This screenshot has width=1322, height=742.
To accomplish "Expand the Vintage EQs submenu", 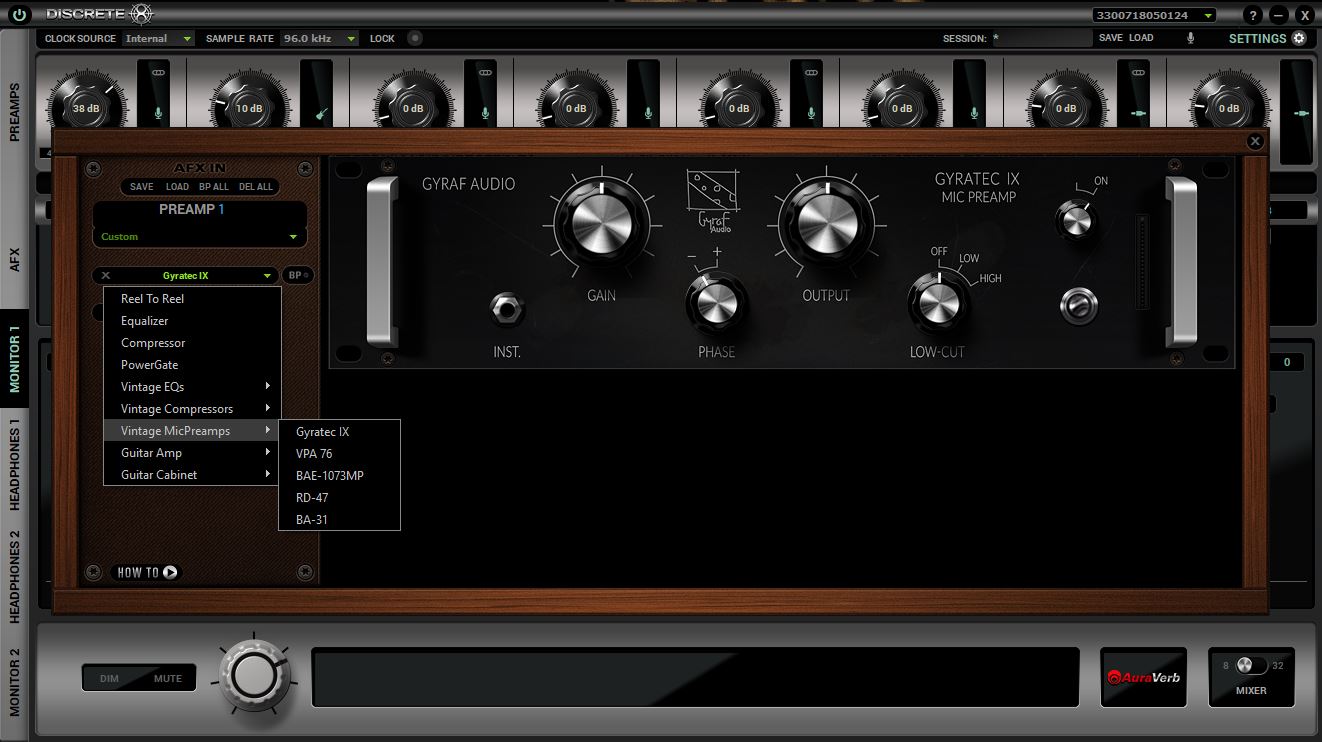I will click(193, 387).
